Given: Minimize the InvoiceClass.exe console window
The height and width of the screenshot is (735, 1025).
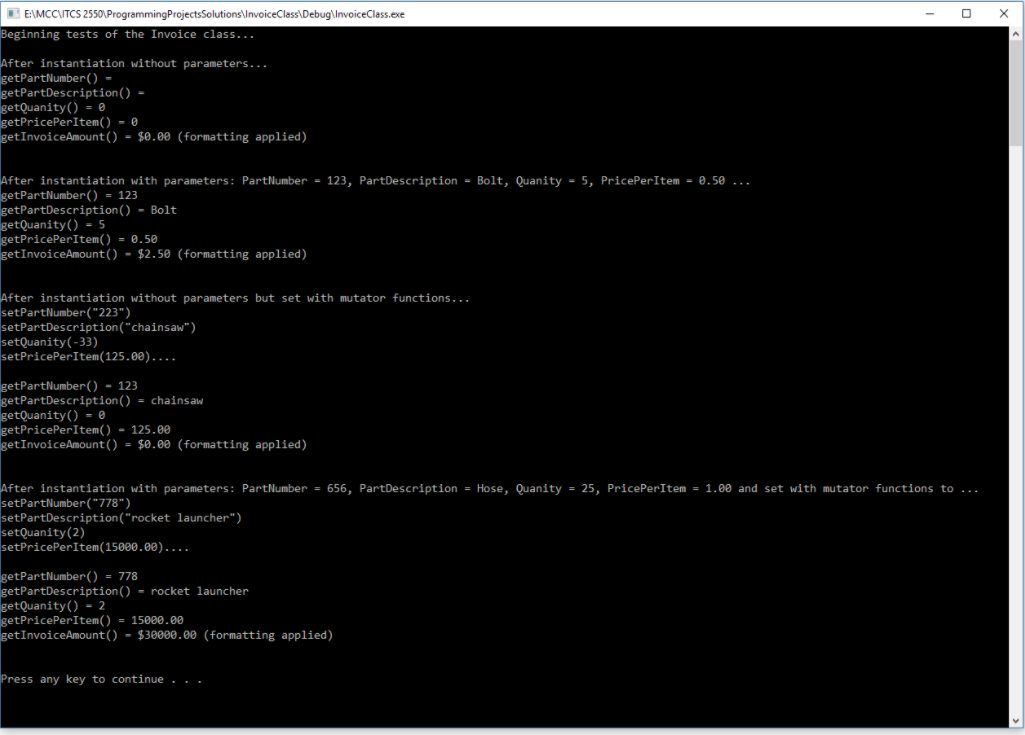Looking at the screenshot, I should coord(930,14).
